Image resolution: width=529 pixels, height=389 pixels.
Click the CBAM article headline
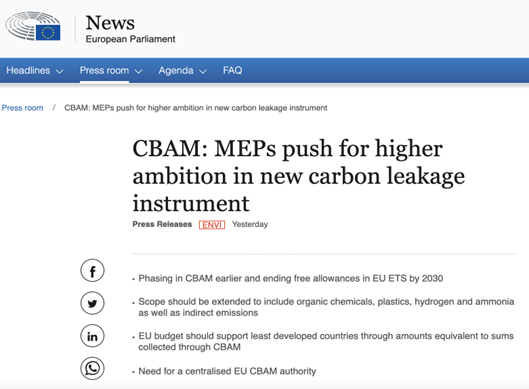[299, 176]
